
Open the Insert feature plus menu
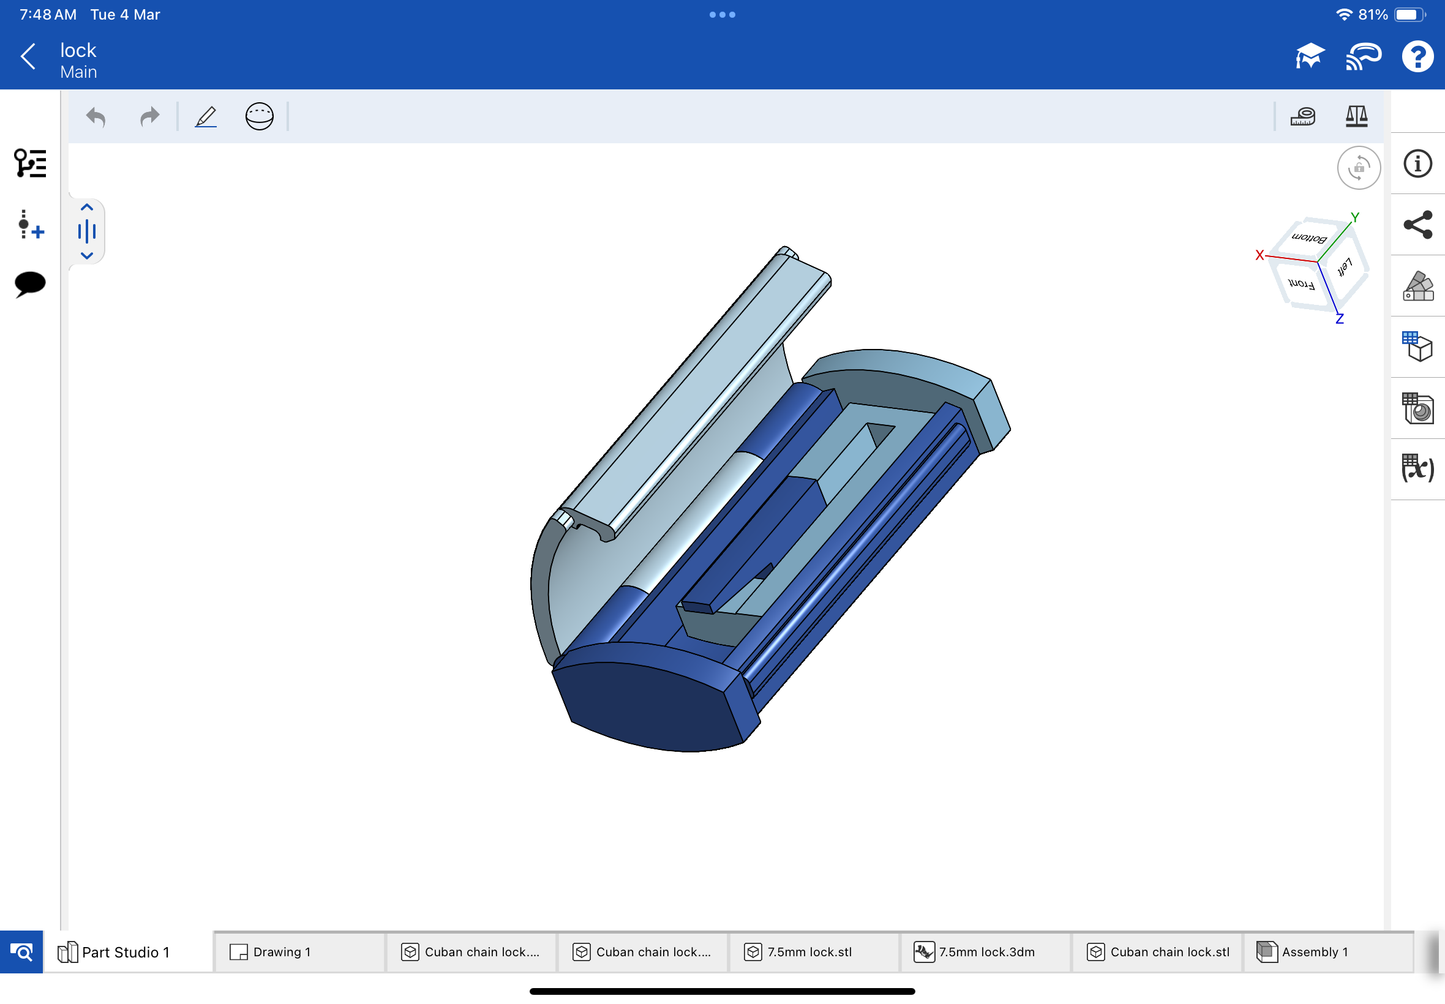click(30, 224)
